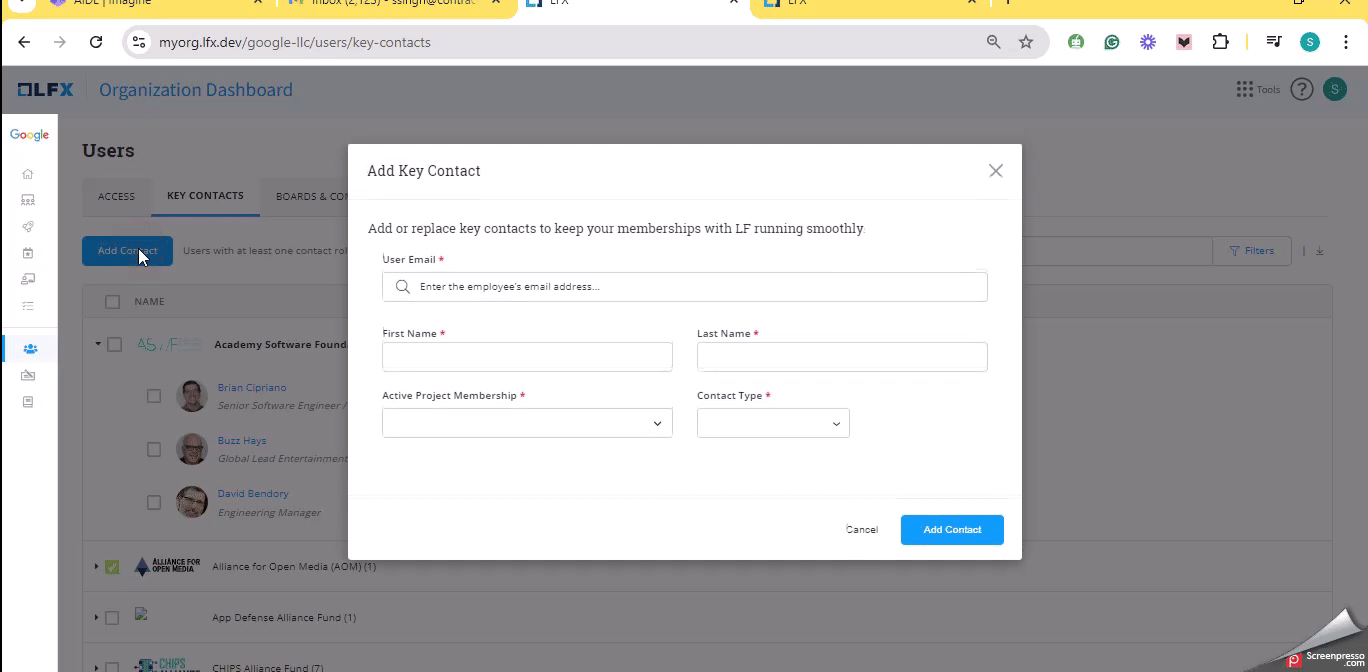Toggle the Alliance for Open Media checkbox

pyautogui.click(x=113, y=567)
